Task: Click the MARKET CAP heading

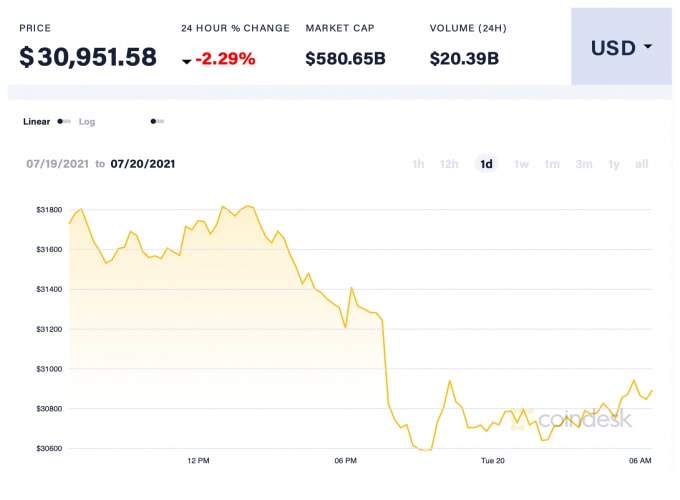Action: pyautogui.click(x=340, y=28)
